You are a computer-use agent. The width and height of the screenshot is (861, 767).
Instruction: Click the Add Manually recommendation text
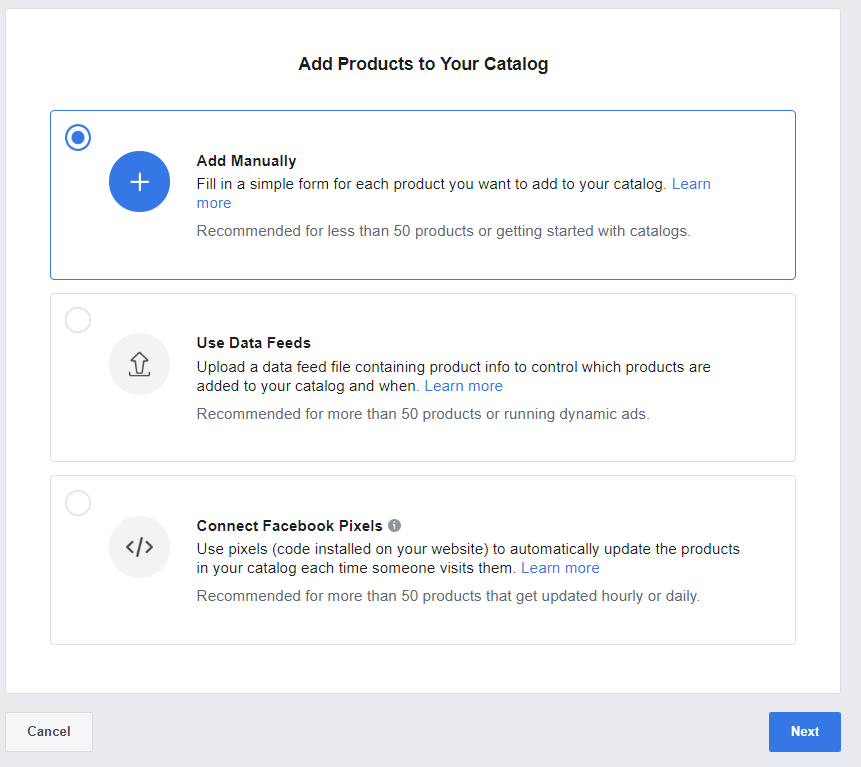443,231
